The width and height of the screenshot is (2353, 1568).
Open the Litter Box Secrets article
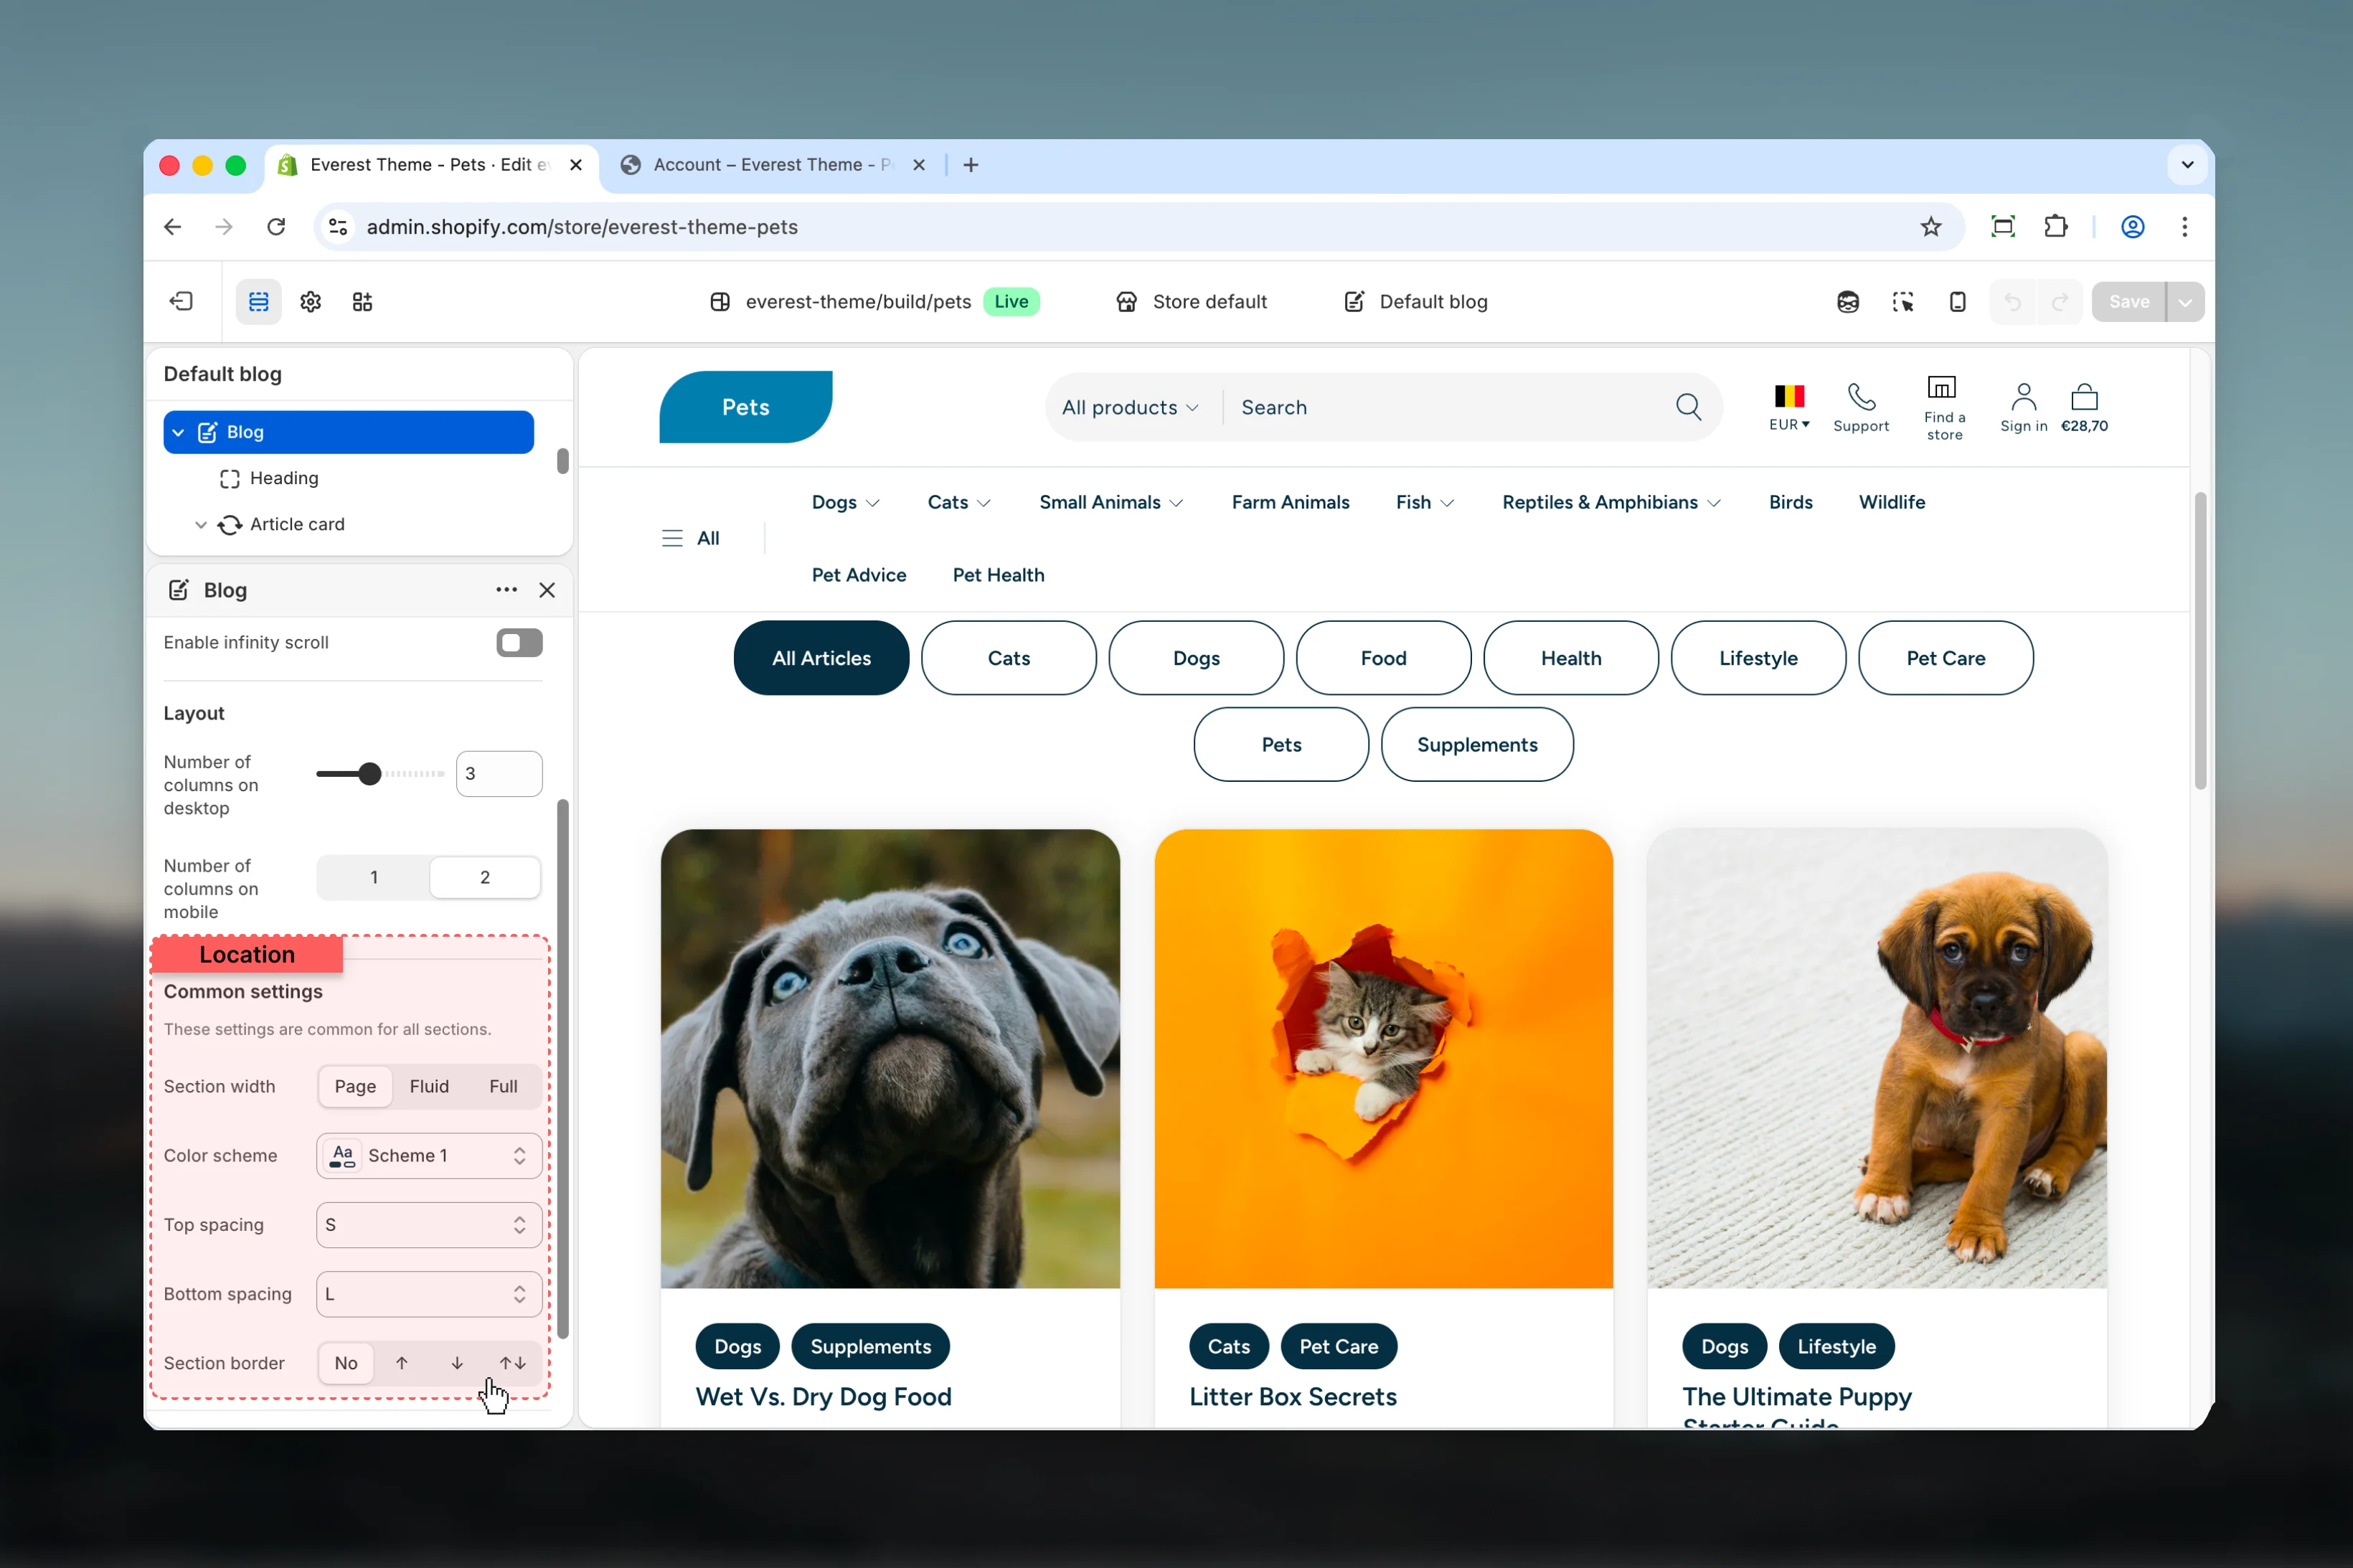click(x=1292, y=1398)
